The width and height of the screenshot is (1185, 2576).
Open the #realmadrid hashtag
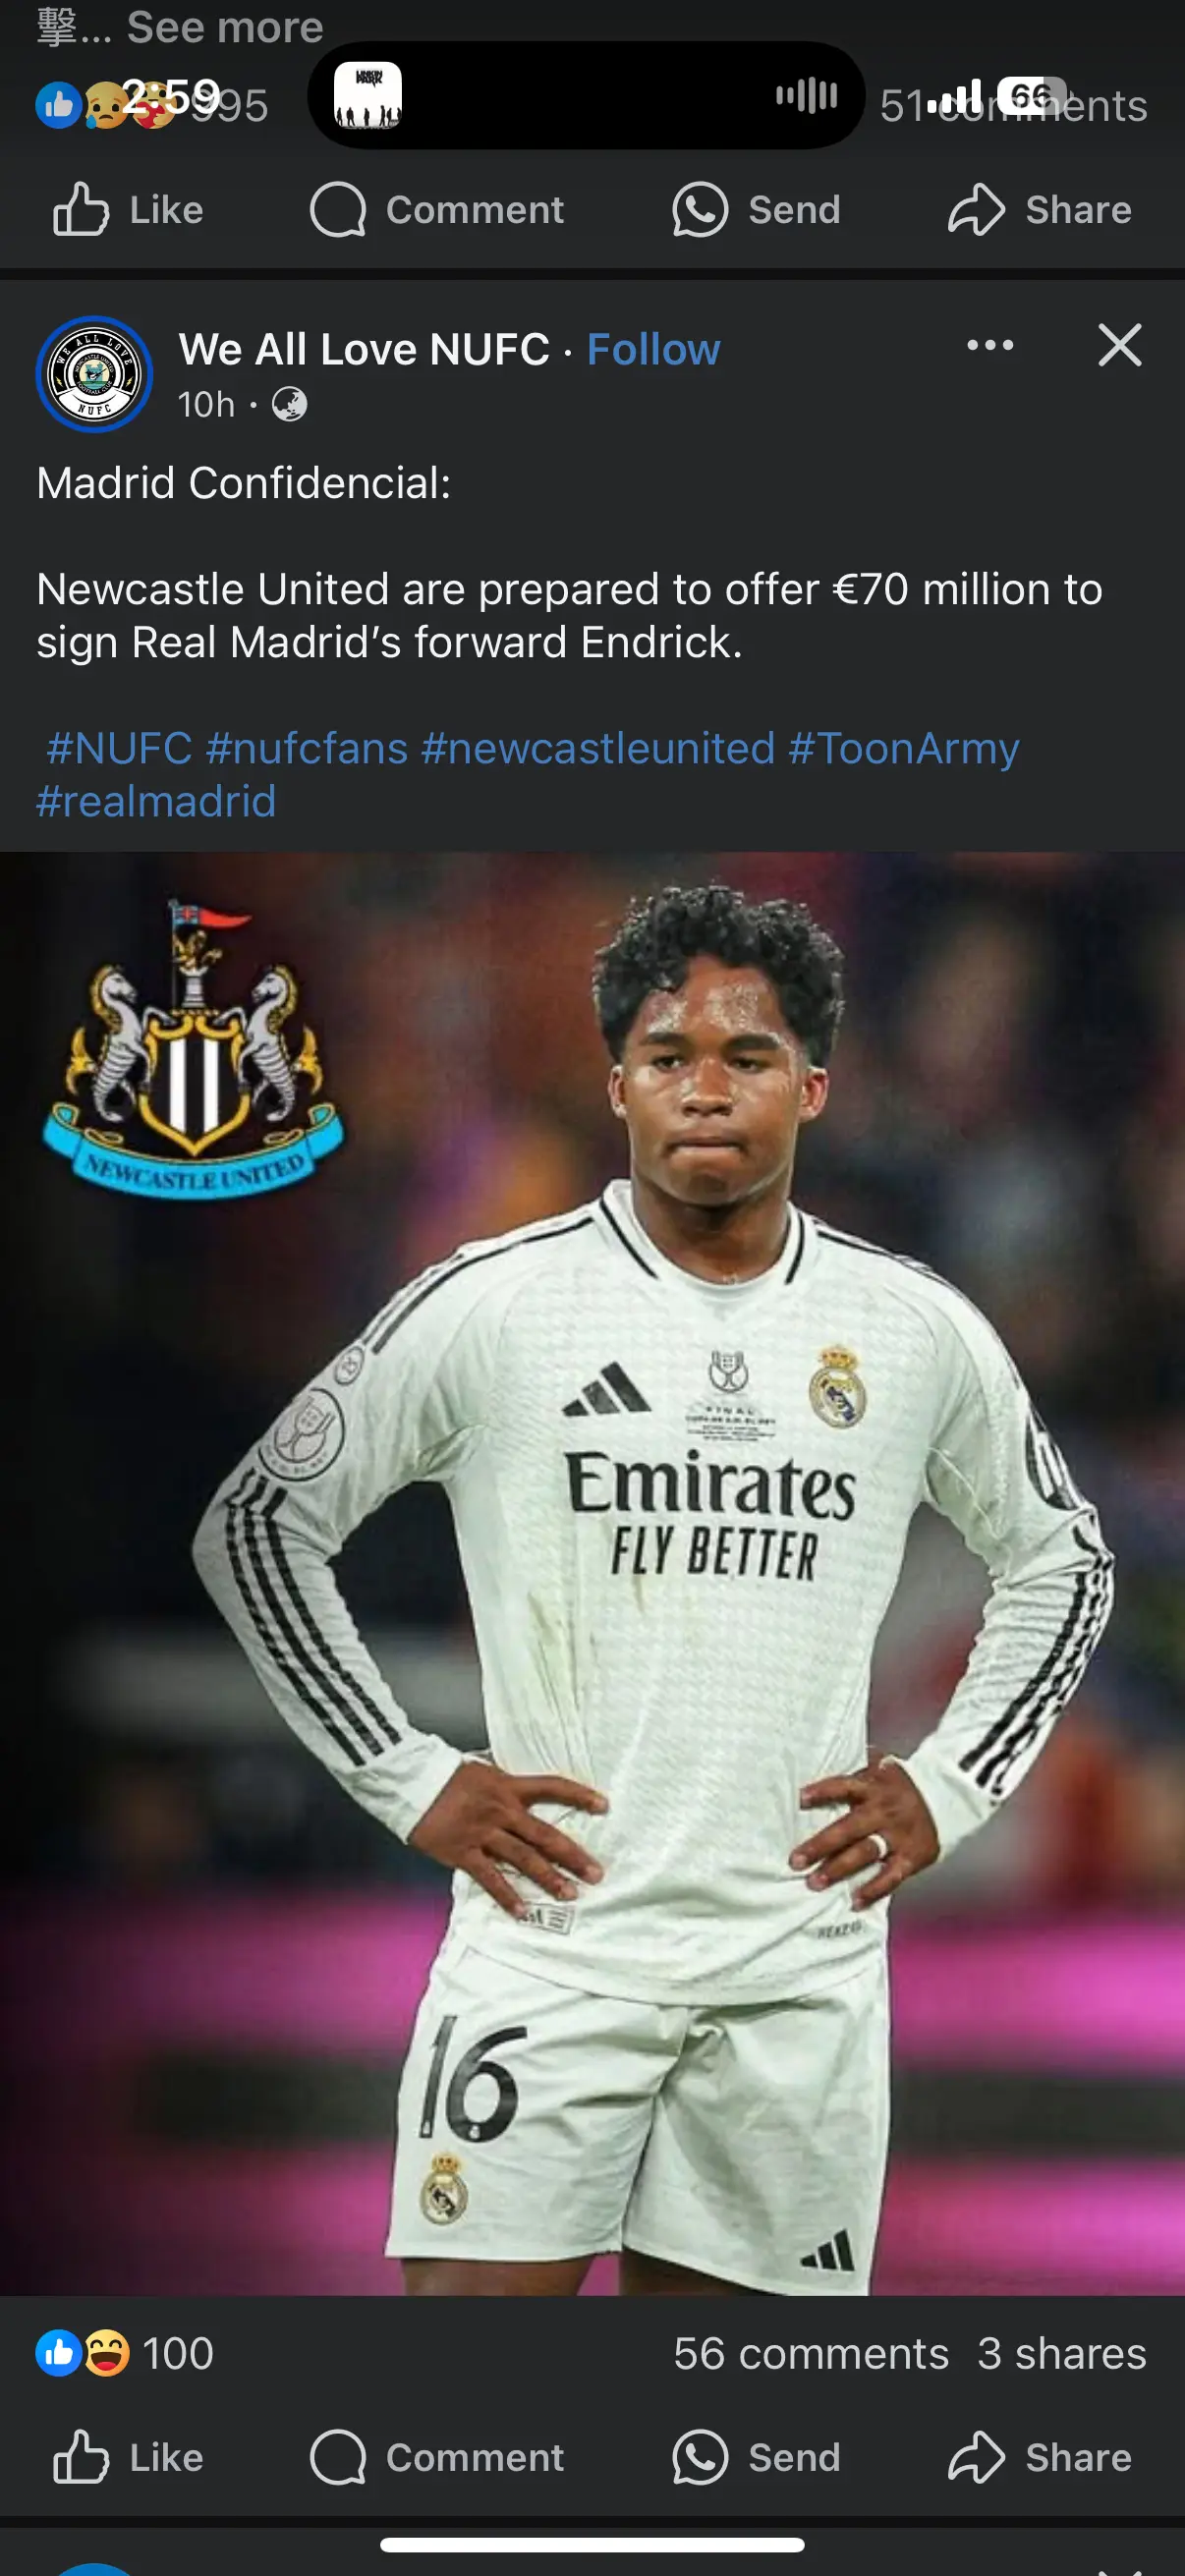tap(156, 801)
